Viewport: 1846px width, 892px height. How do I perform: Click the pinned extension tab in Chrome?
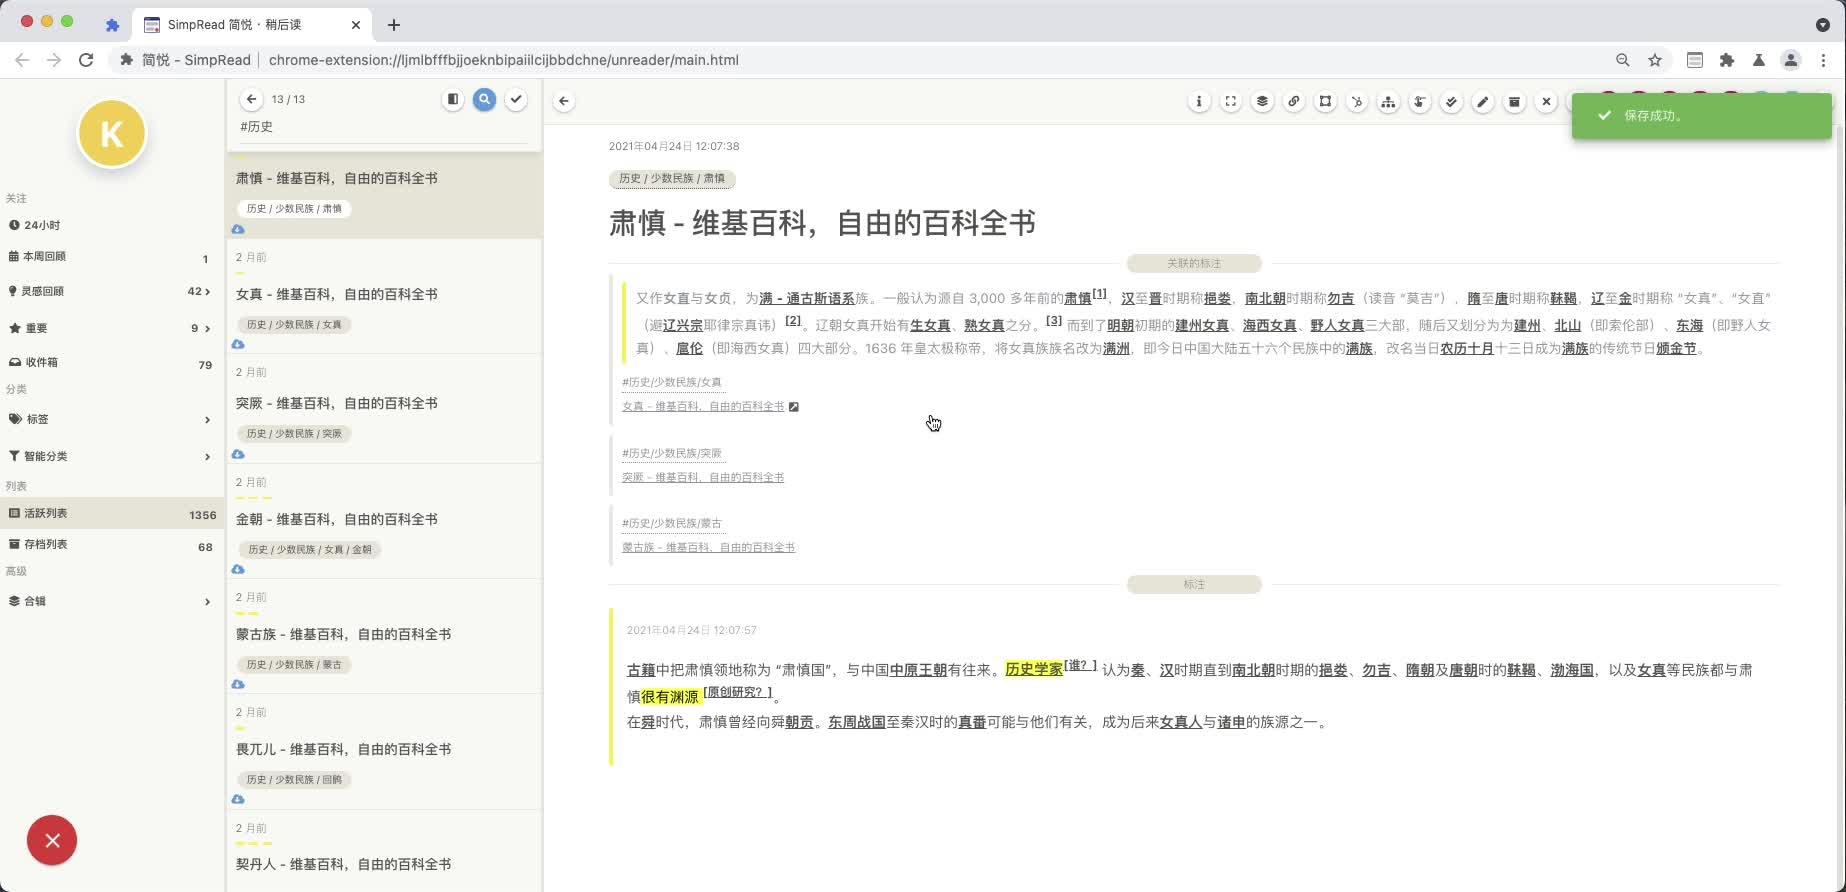point(112,25)
